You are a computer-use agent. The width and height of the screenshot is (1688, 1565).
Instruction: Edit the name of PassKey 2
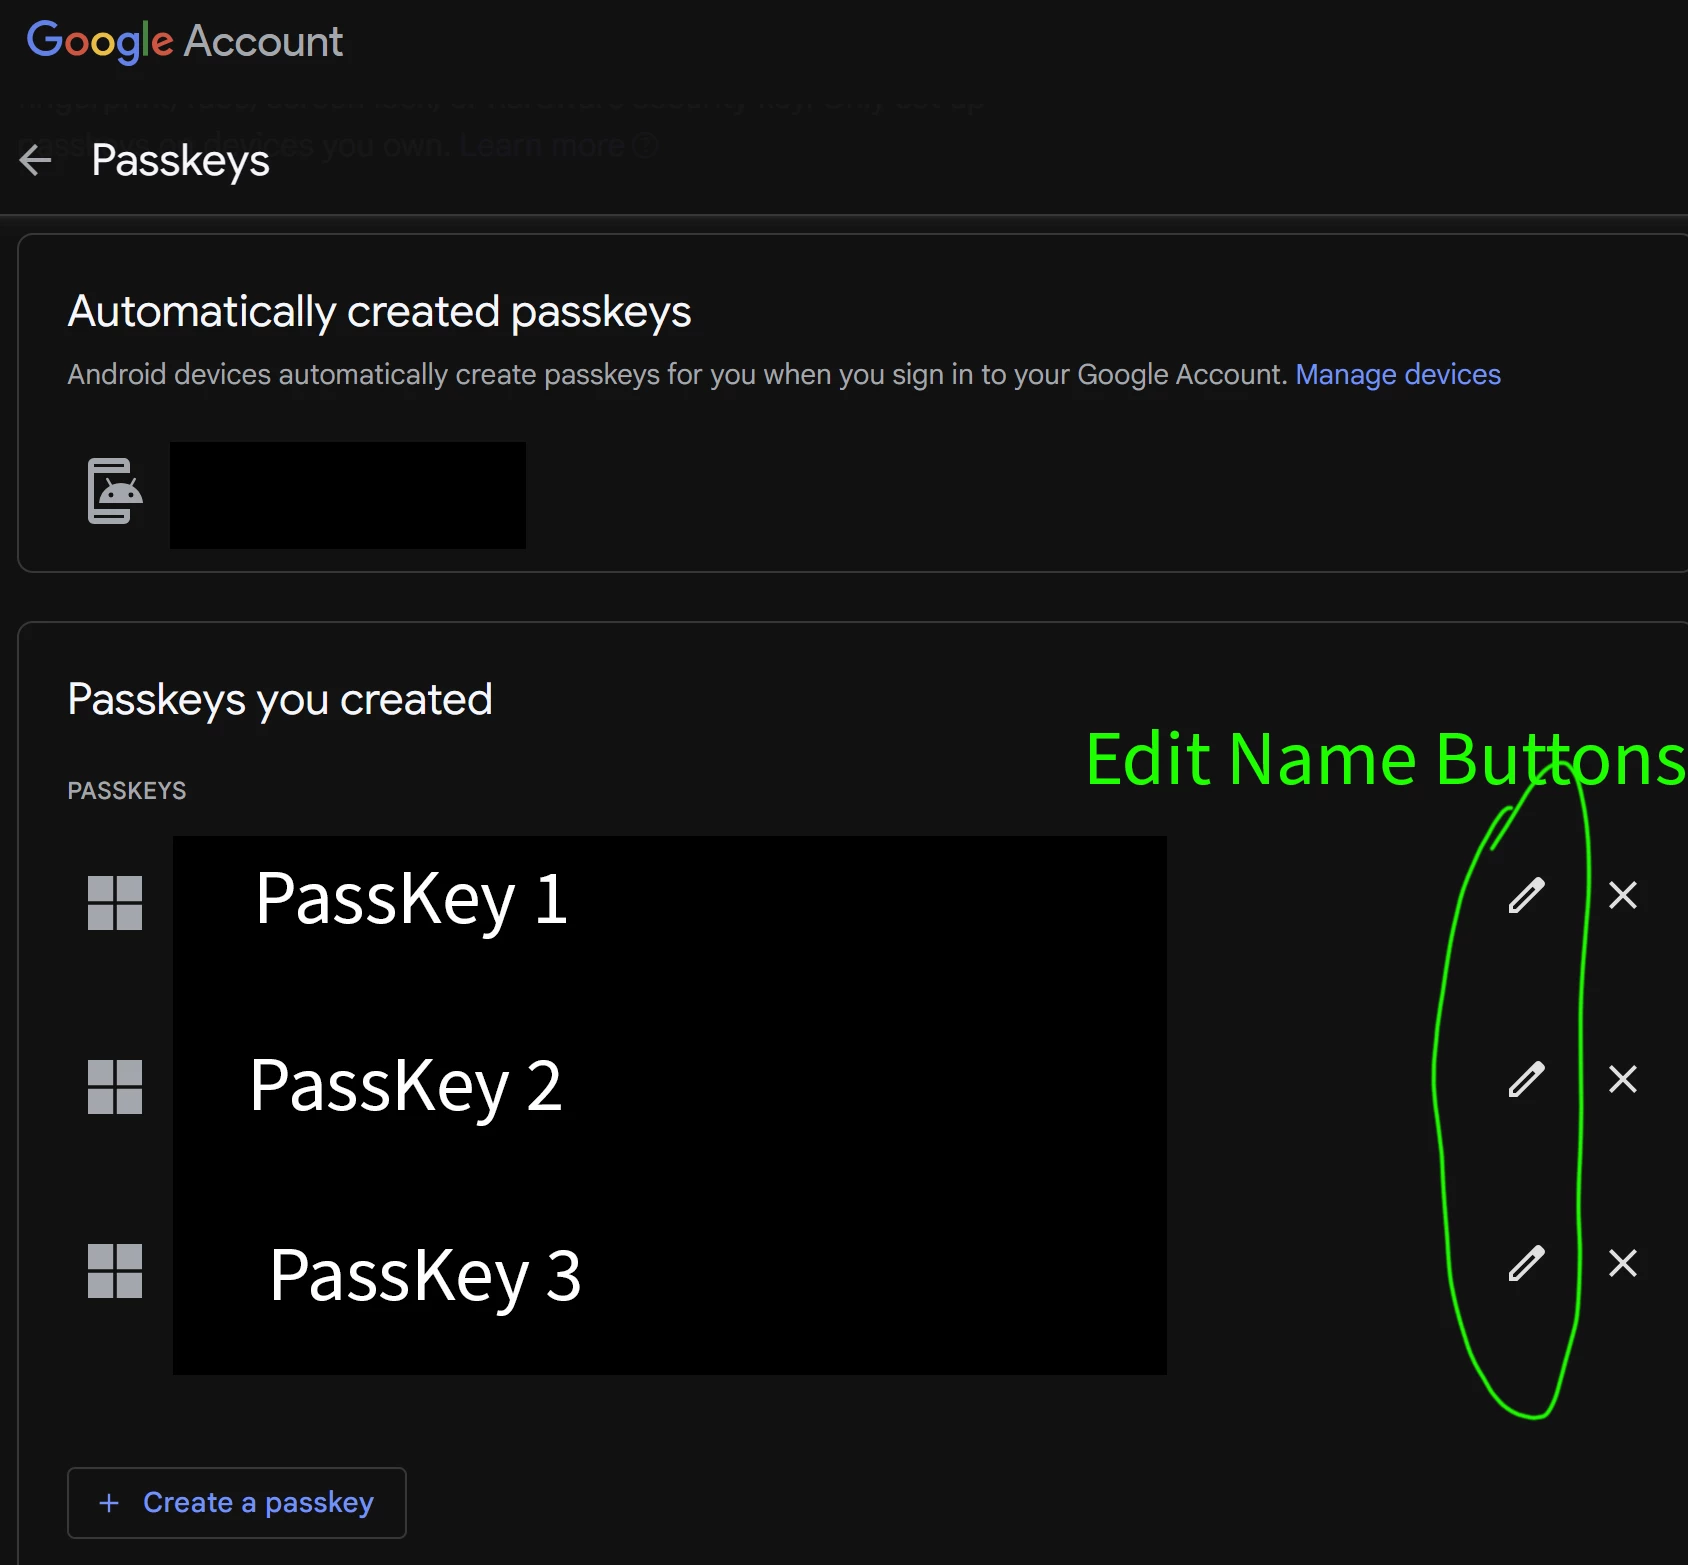1527,1079
